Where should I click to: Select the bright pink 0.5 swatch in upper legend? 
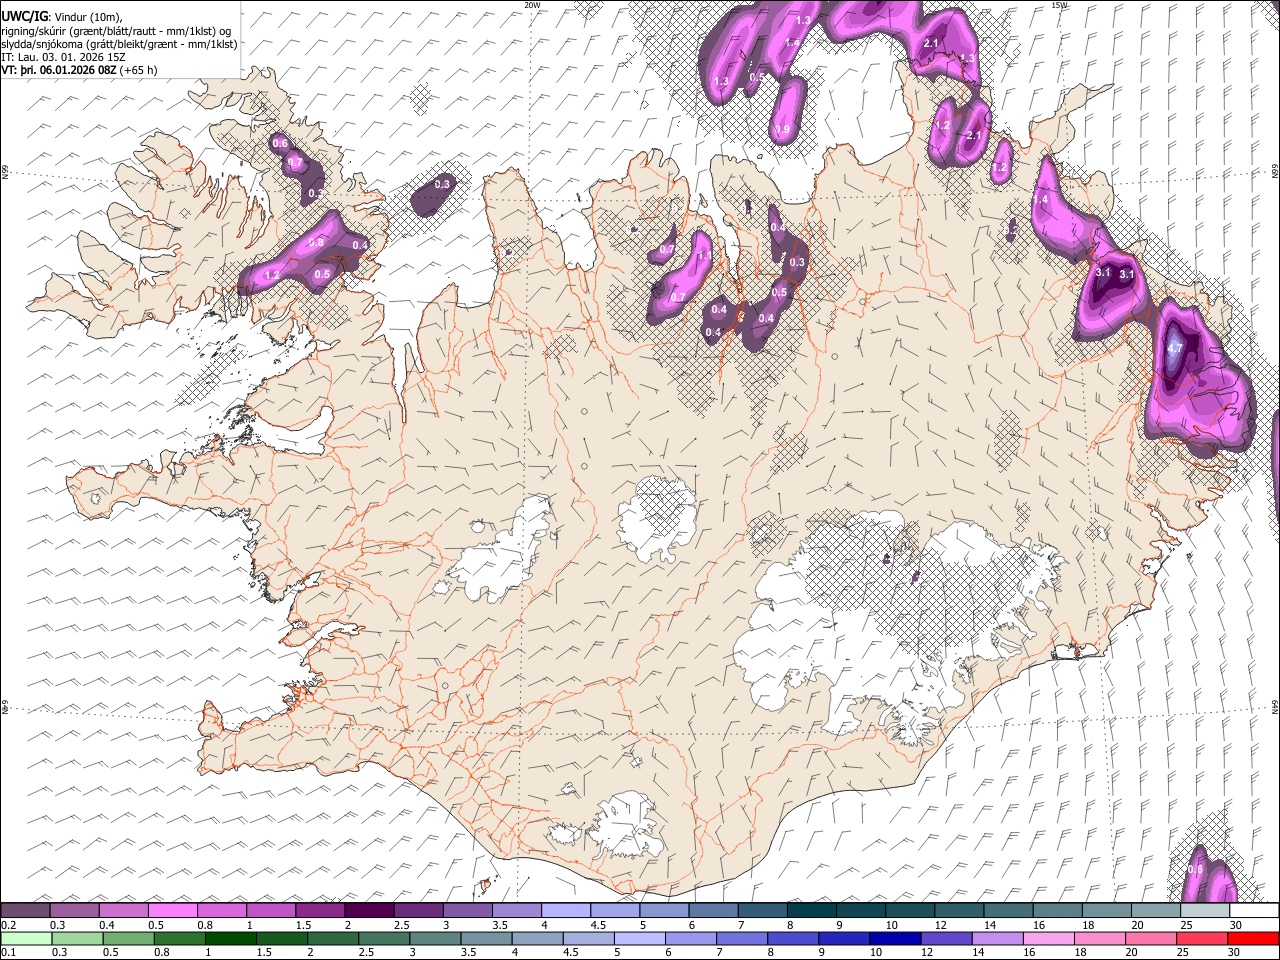tap(173, 911)
